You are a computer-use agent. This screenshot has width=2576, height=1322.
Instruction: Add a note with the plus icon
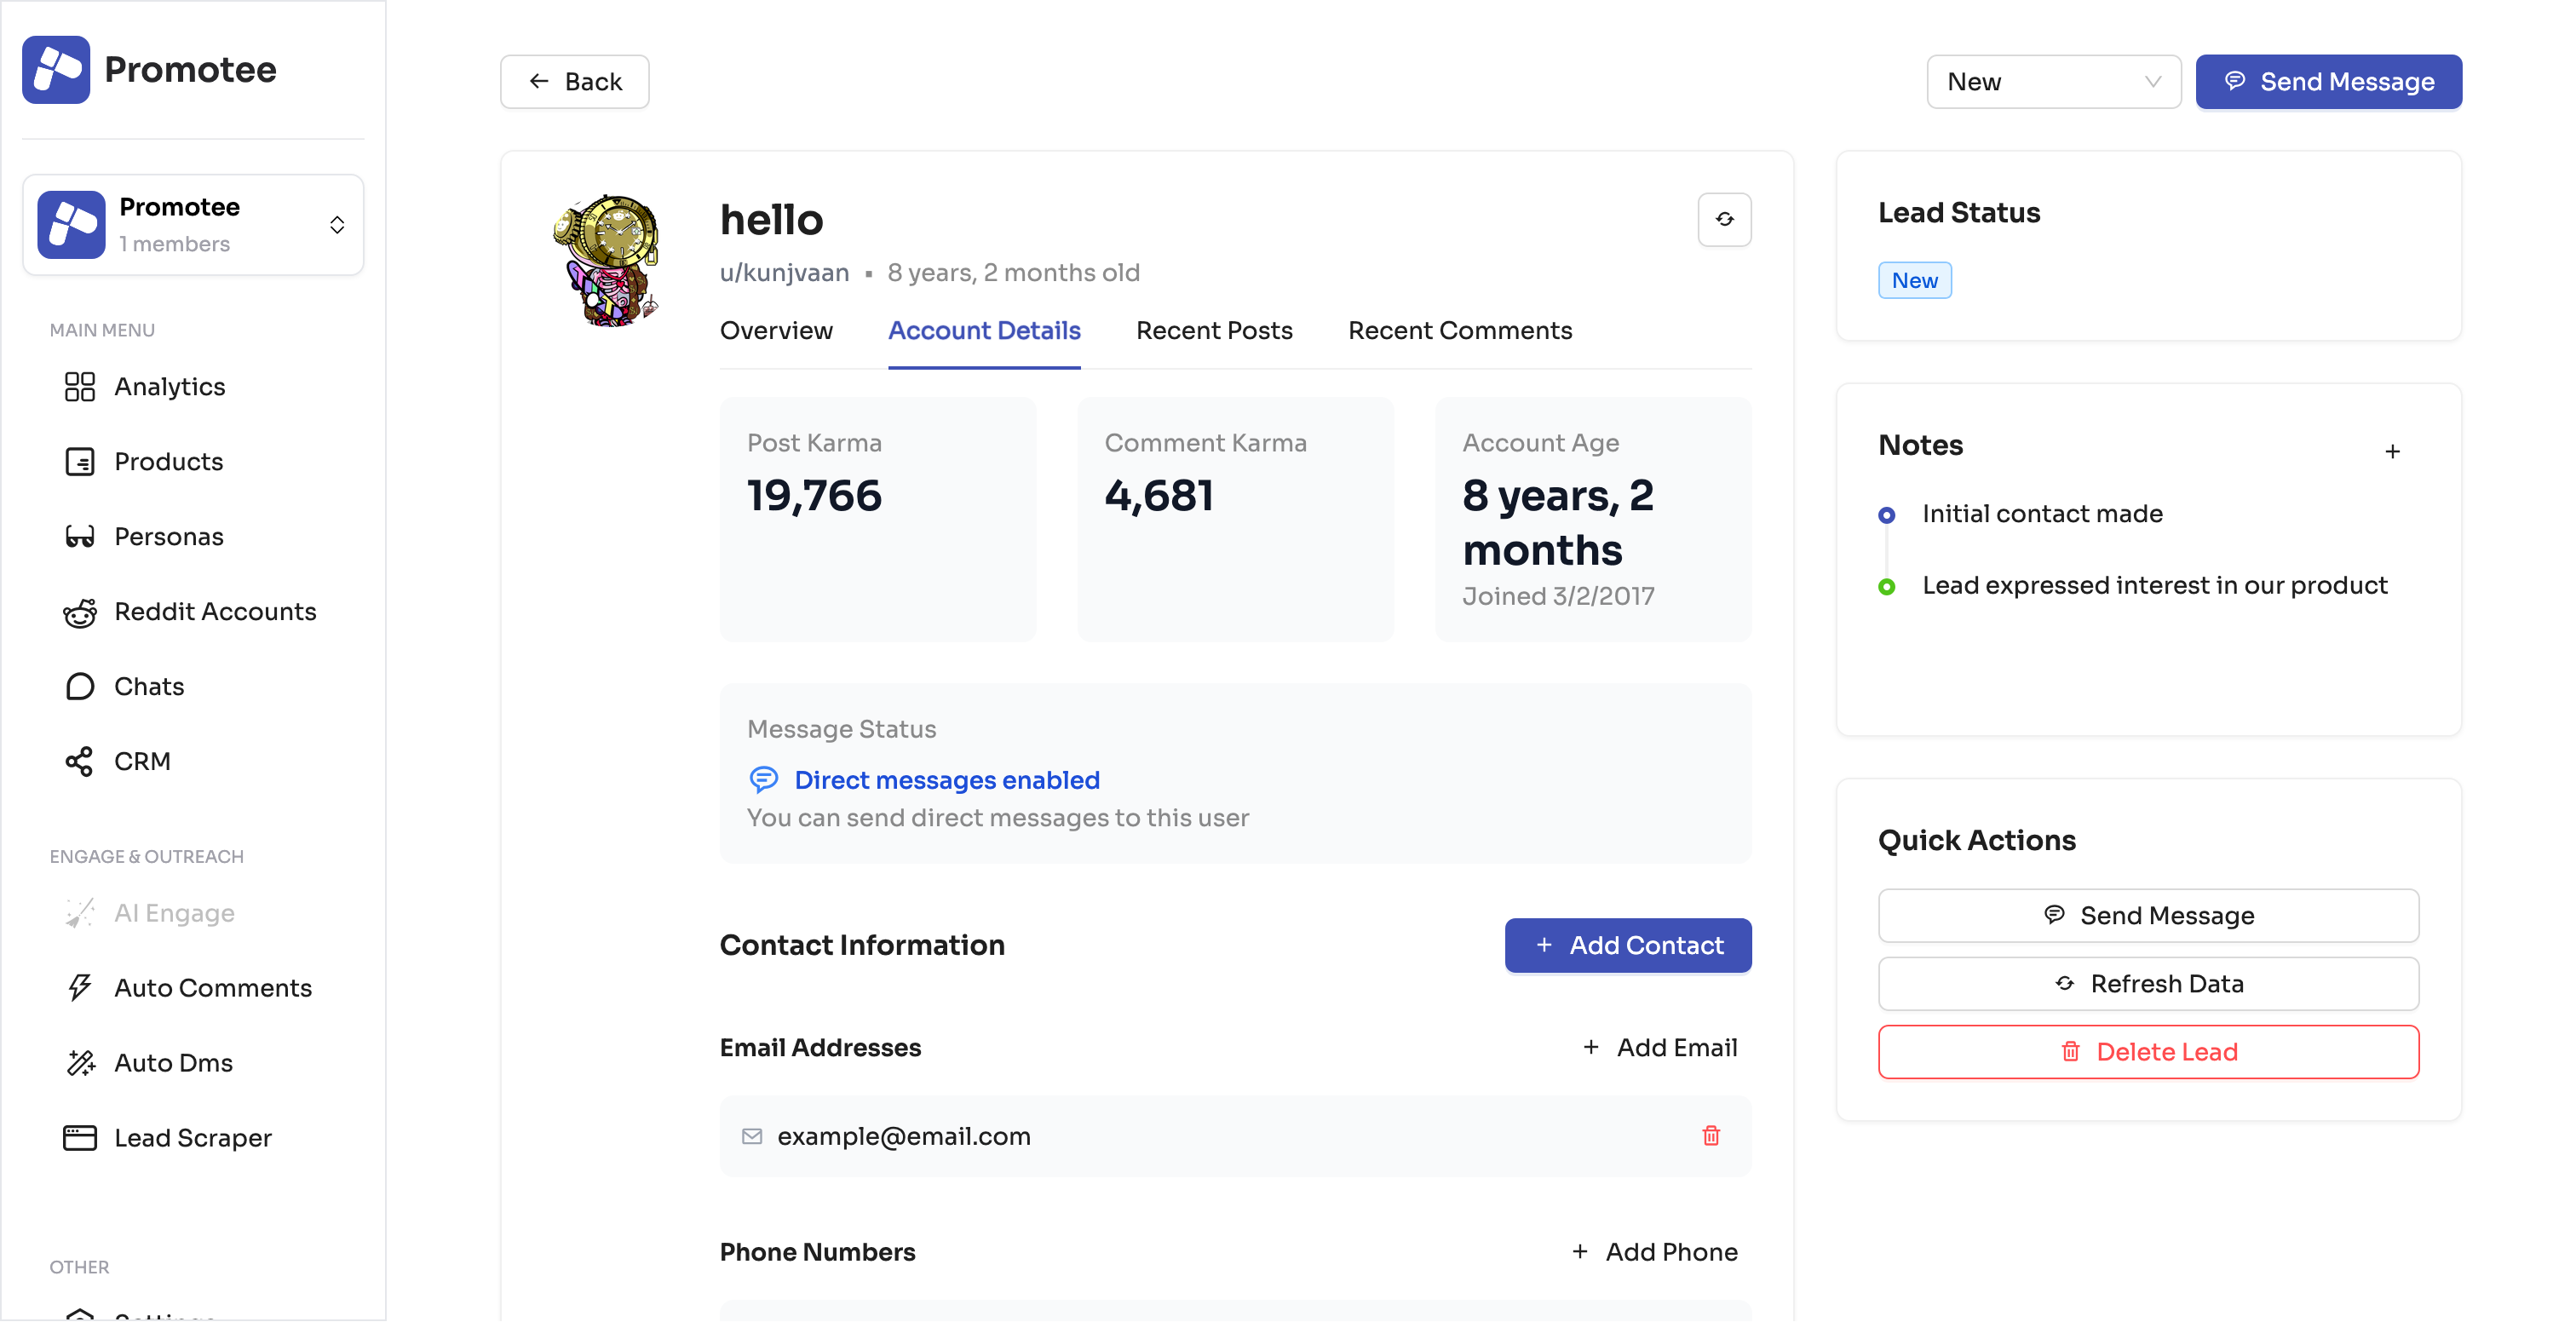[2392, 452]
